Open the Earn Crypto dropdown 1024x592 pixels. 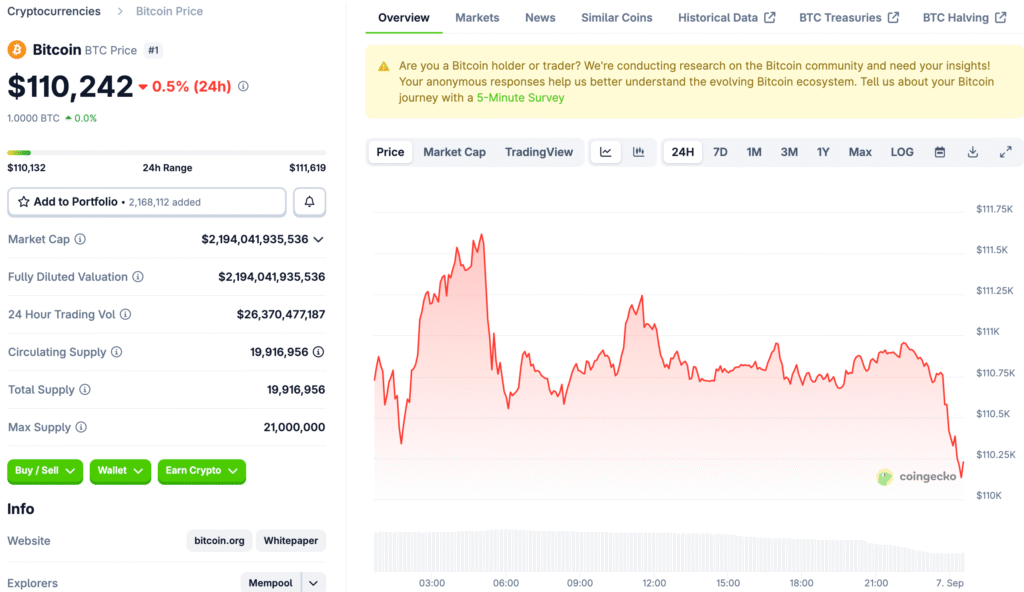[x=202, y=471]
